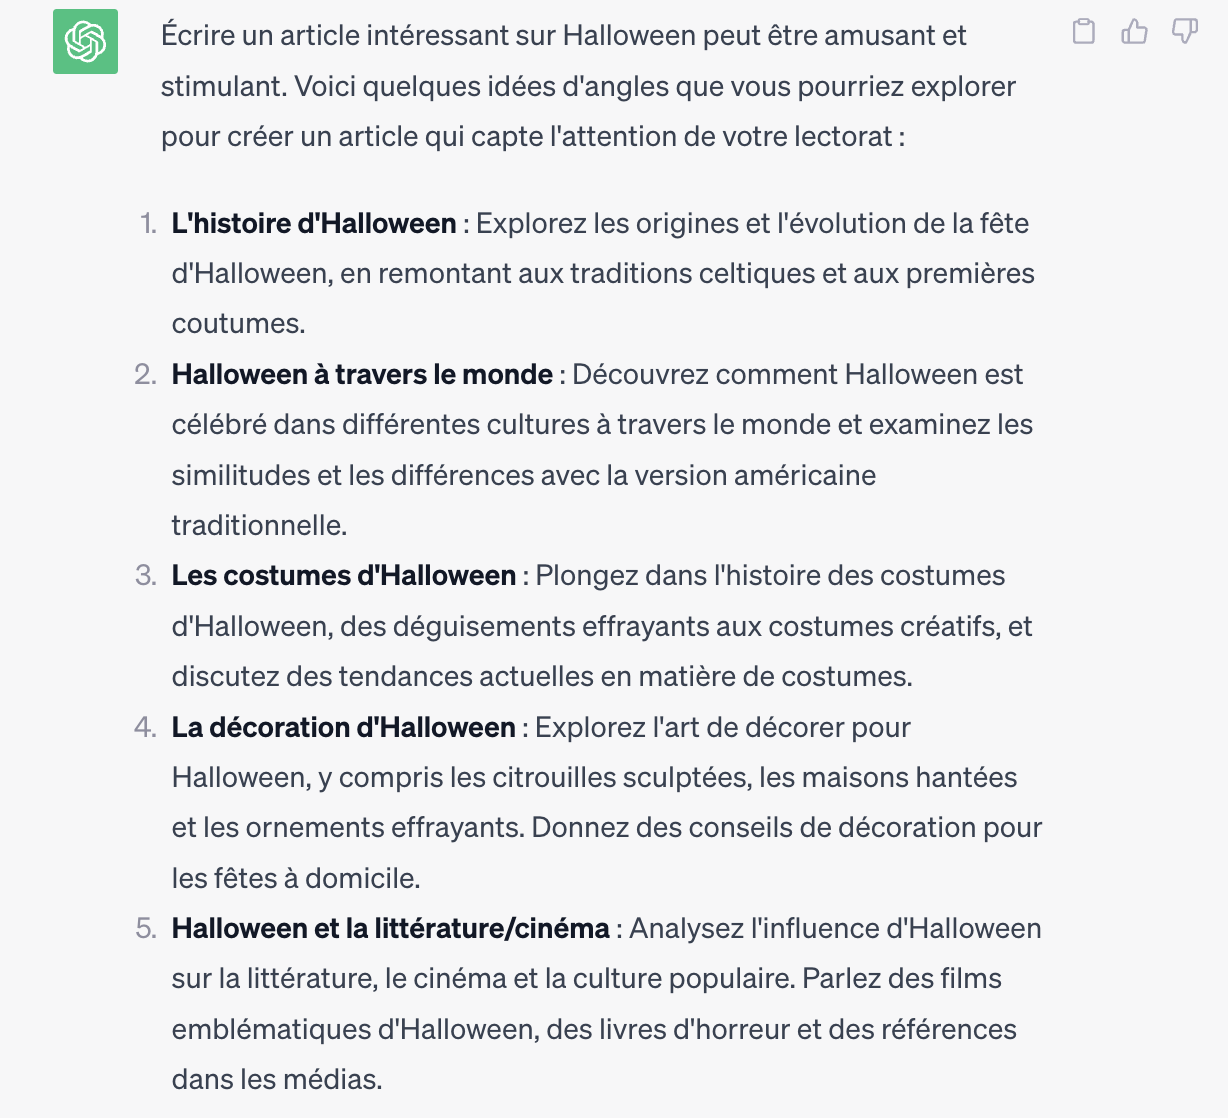
Task: Click the bold heading "L'histoire d'Halloween"
Action: 314,223
